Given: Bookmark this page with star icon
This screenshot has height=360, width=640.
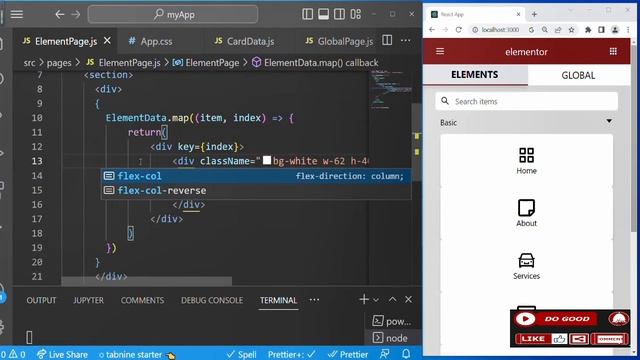Looking at the screenshot, I should click(x=571, y=30).
